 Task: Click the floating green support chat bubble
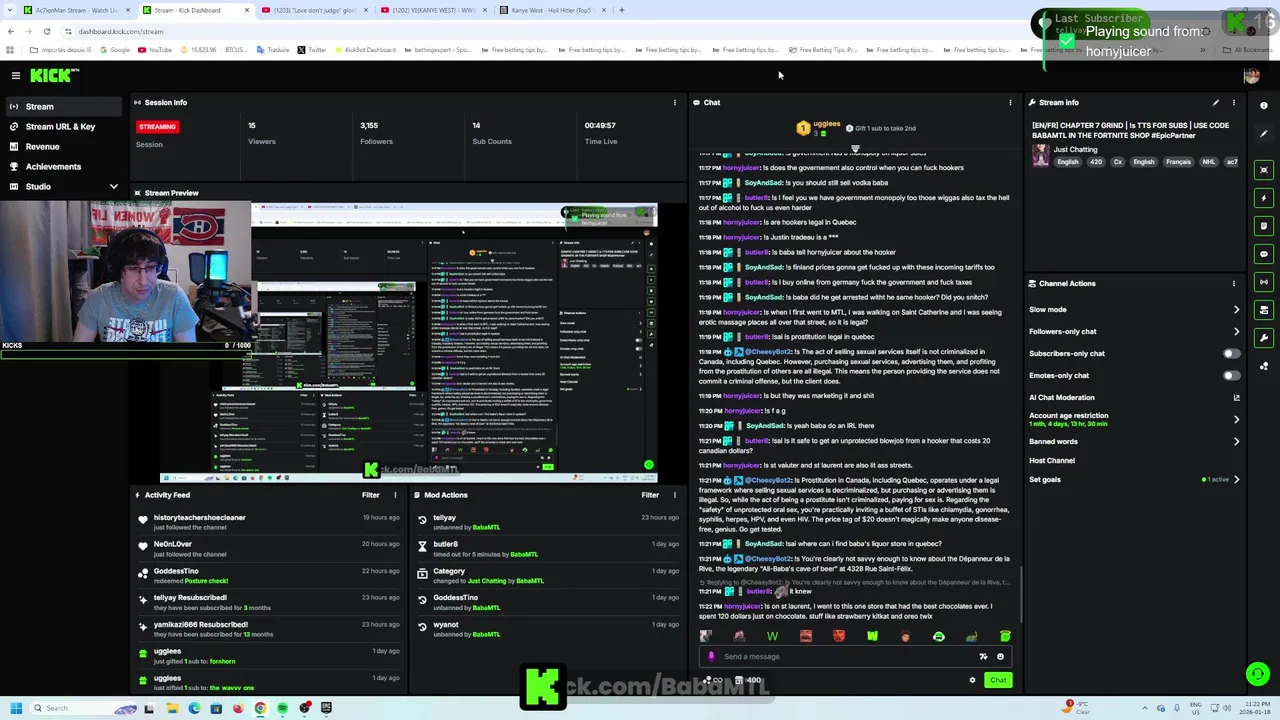tap(1257, 674)
